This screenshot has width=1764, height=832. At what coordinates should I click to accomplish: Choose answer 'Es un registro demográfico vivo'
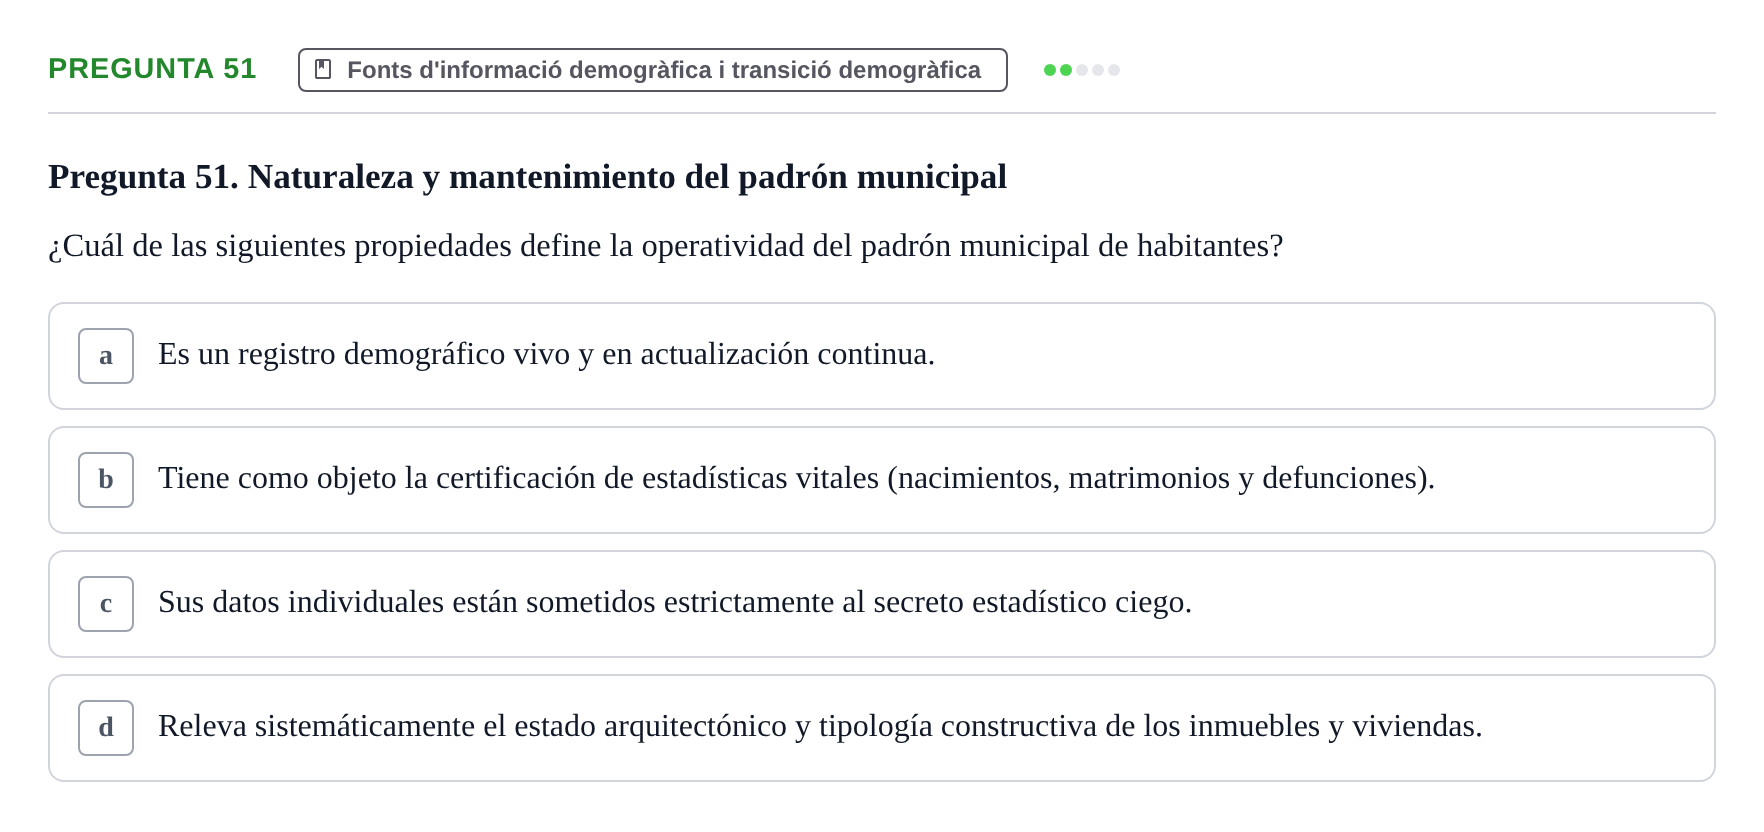point(881,356)
